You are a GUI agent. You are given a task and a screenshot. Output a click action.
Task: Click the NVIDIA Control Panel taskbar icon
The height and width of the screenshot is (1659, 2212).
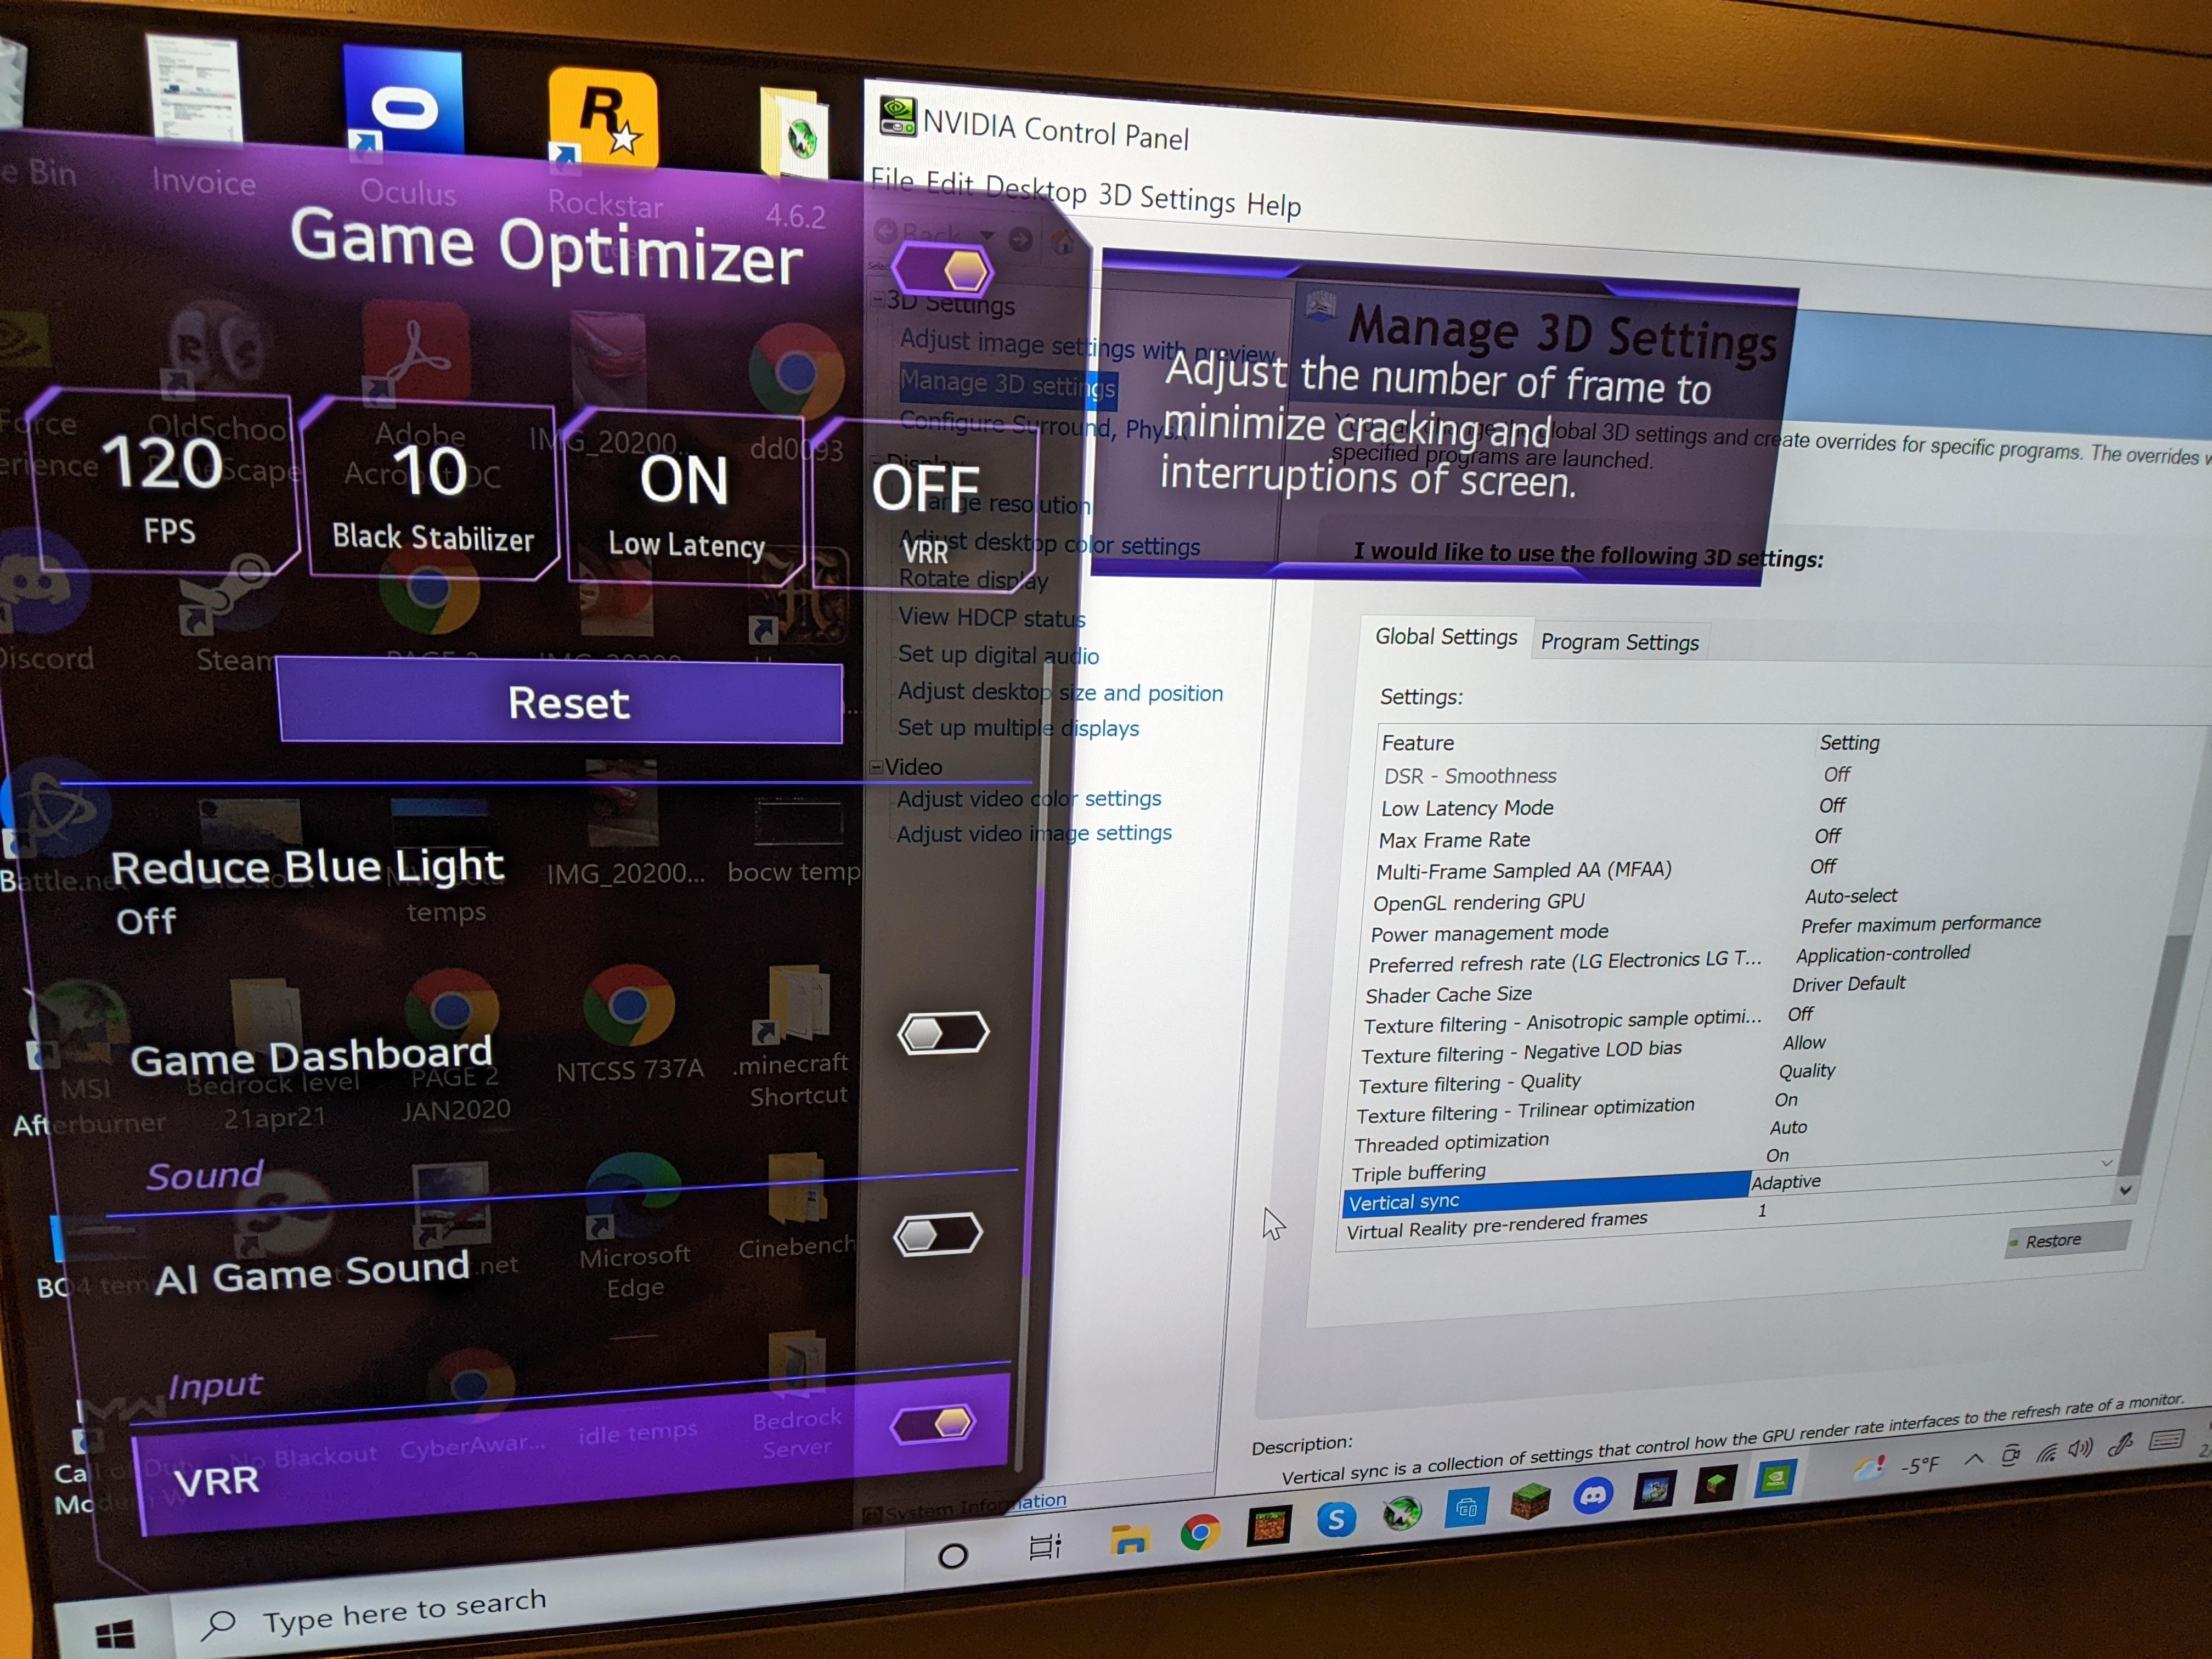tap(1775, 1480)
